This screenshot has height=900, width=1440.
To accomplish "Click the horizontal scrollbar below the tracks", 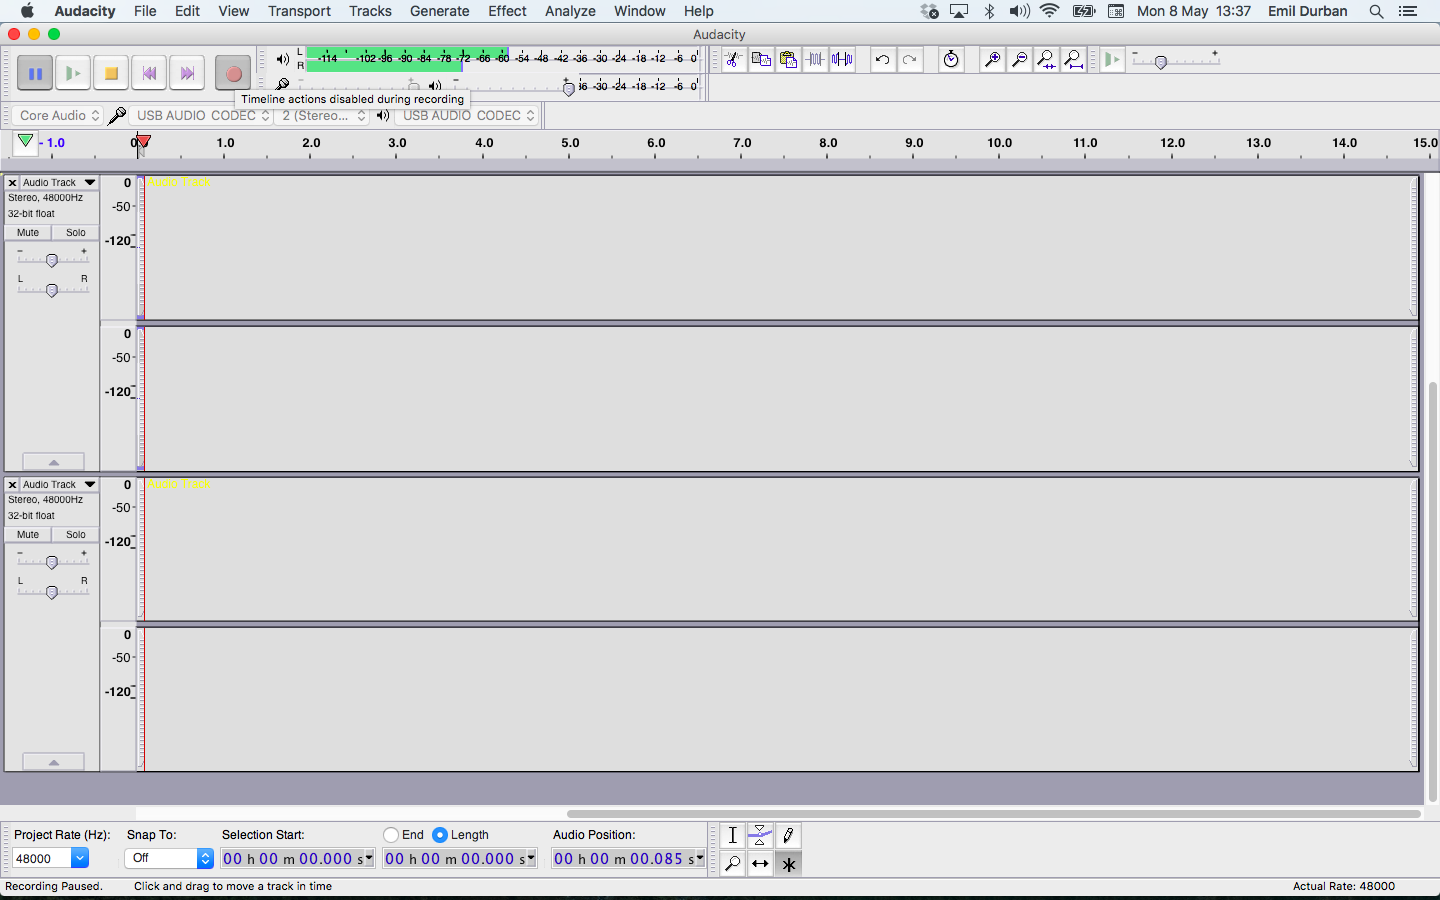I will (x=993, y=814).
